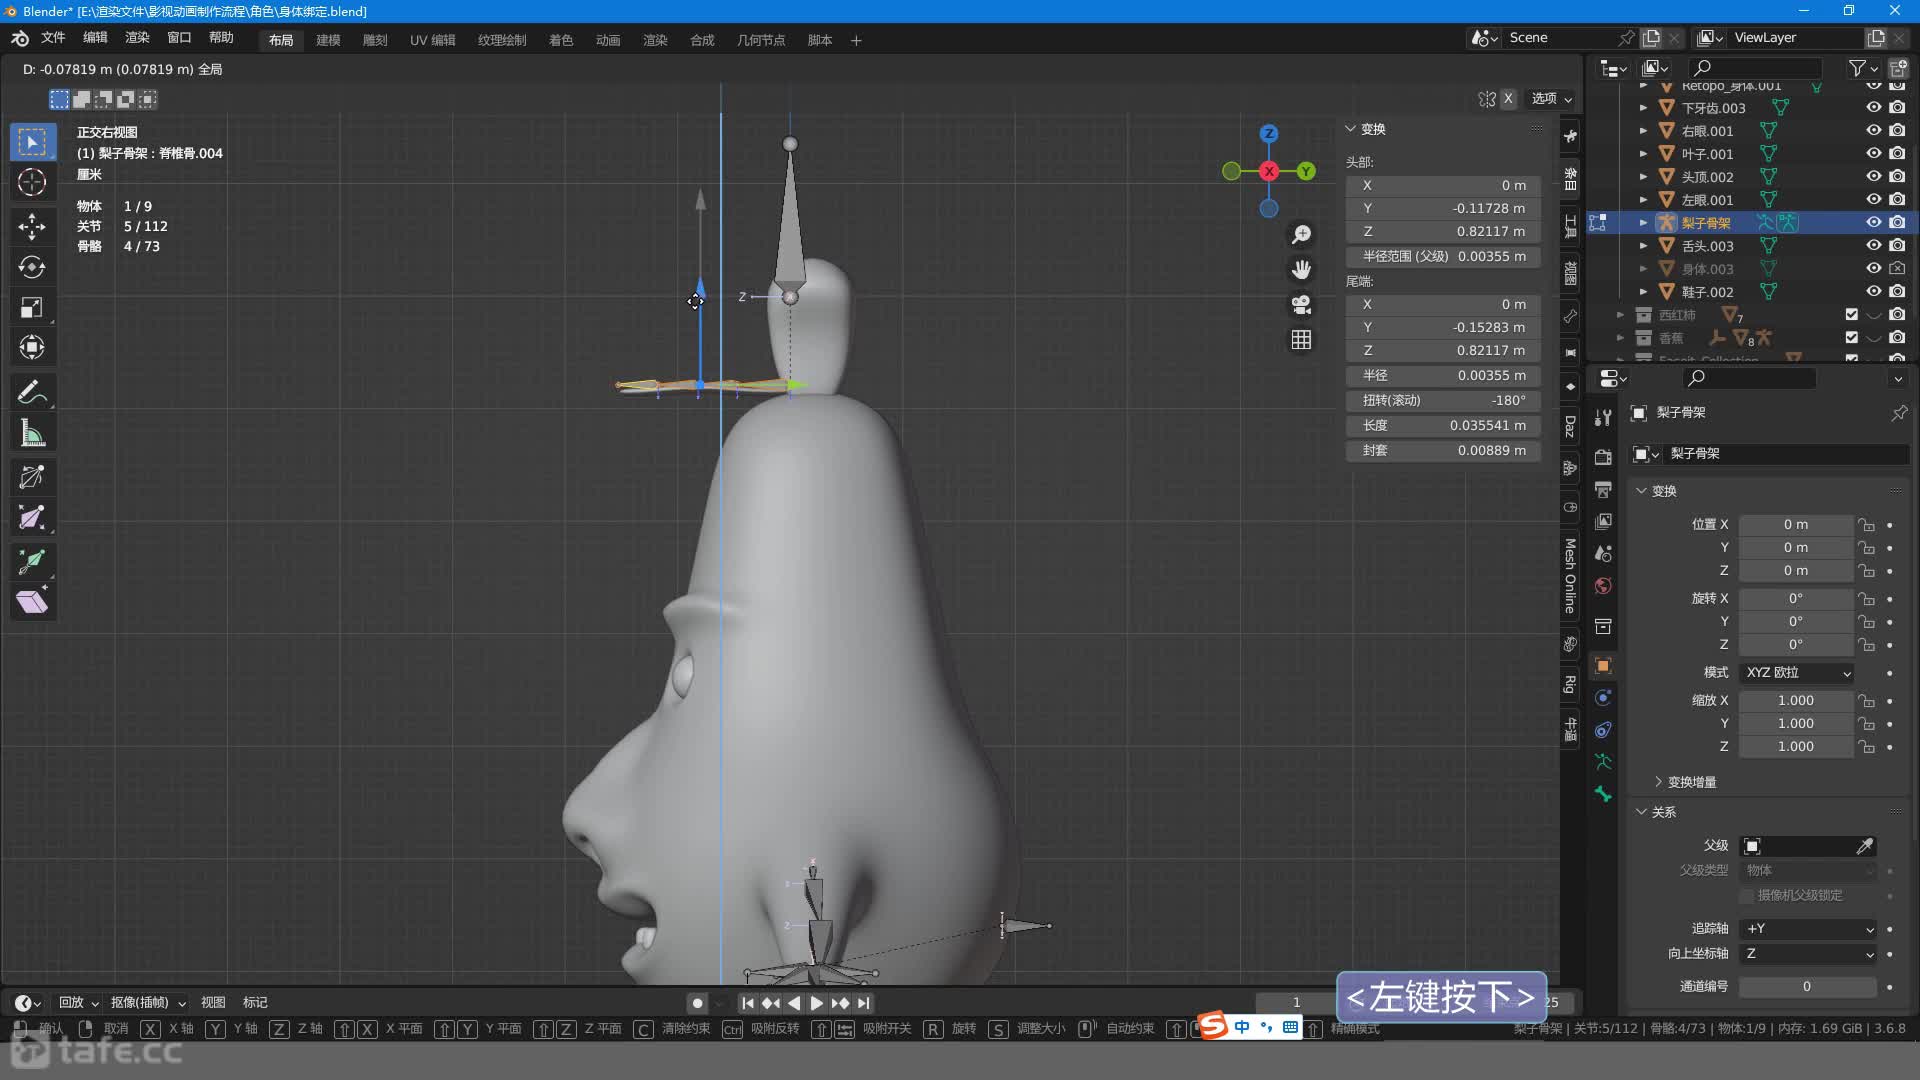
Task: Adjust the 封套 0.00889 m field
Action: click(1443, 451)
